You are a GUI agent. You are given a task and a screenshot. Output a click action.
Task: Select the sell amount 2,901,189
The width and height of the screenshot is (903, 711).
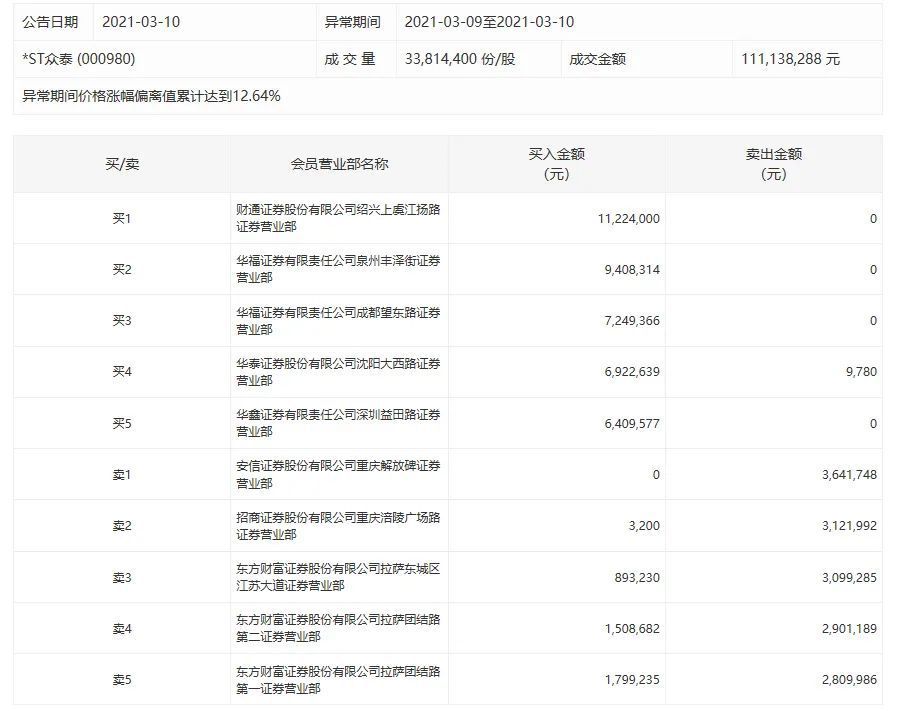849,629
